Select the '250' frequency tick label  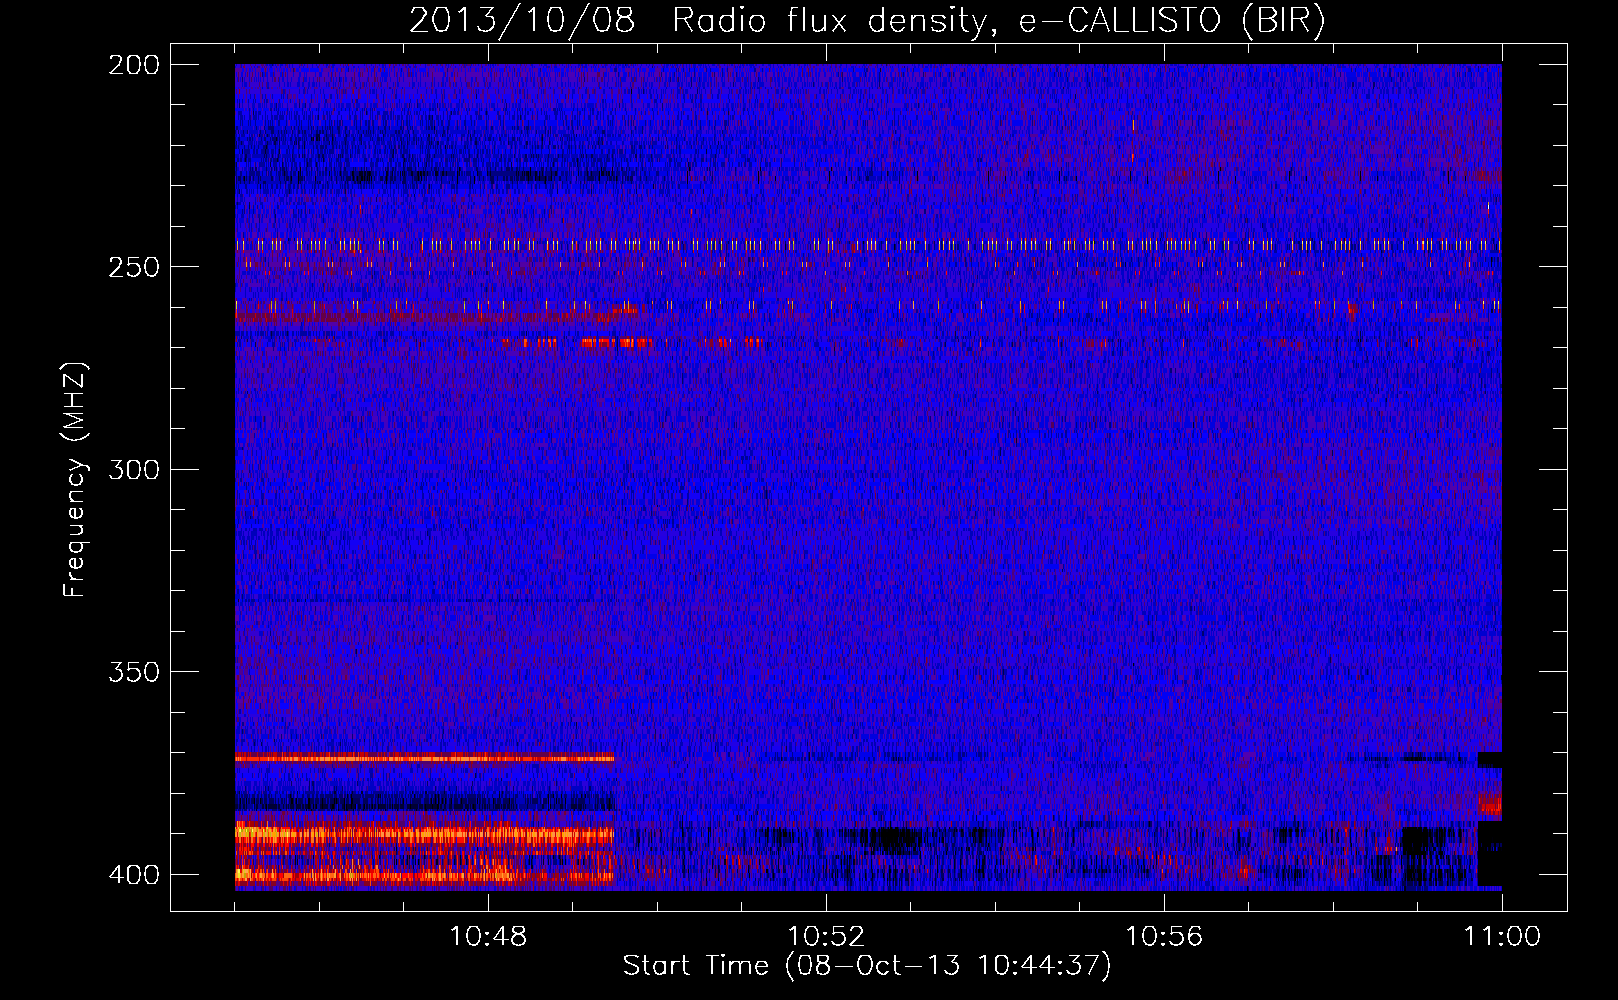point(134,267)
